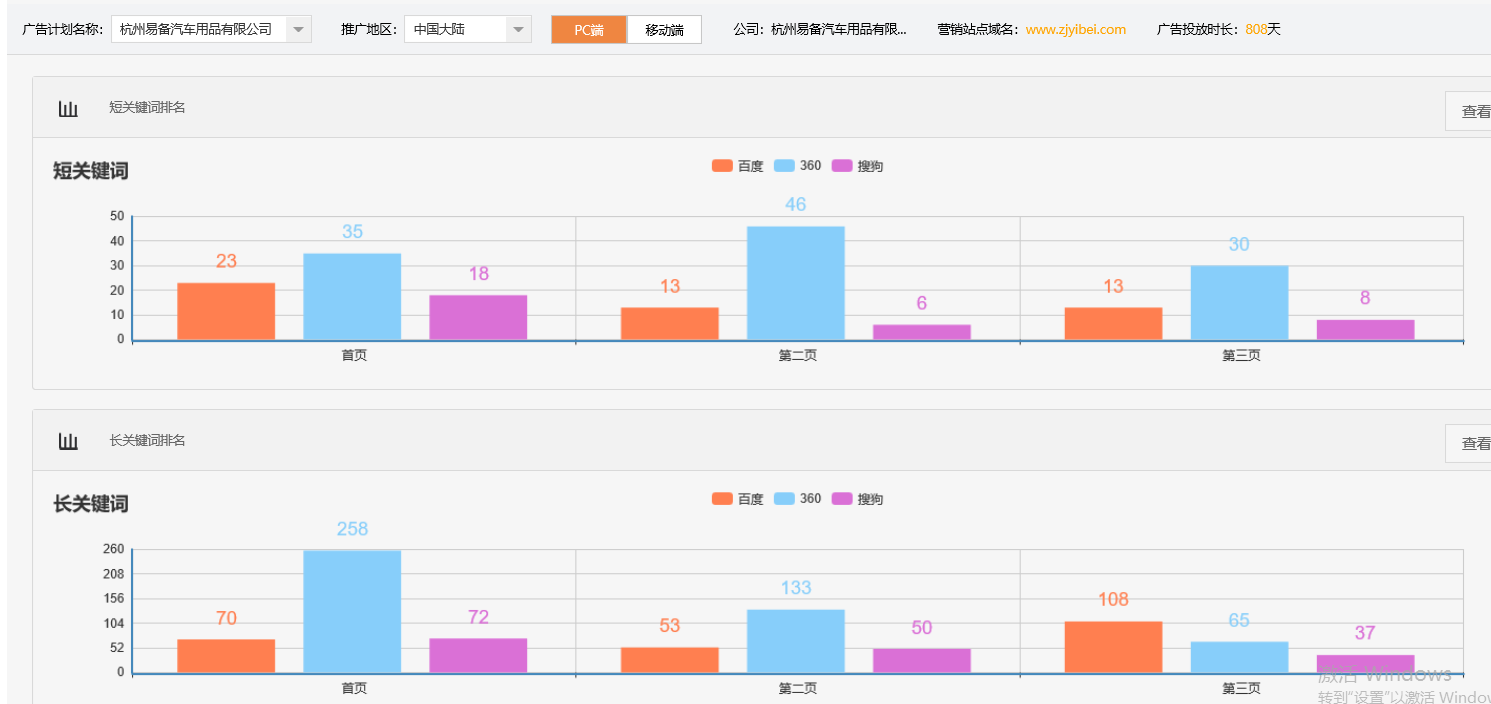Toggle 百度 legend in the 短关键词 chart

pos(737,166)
